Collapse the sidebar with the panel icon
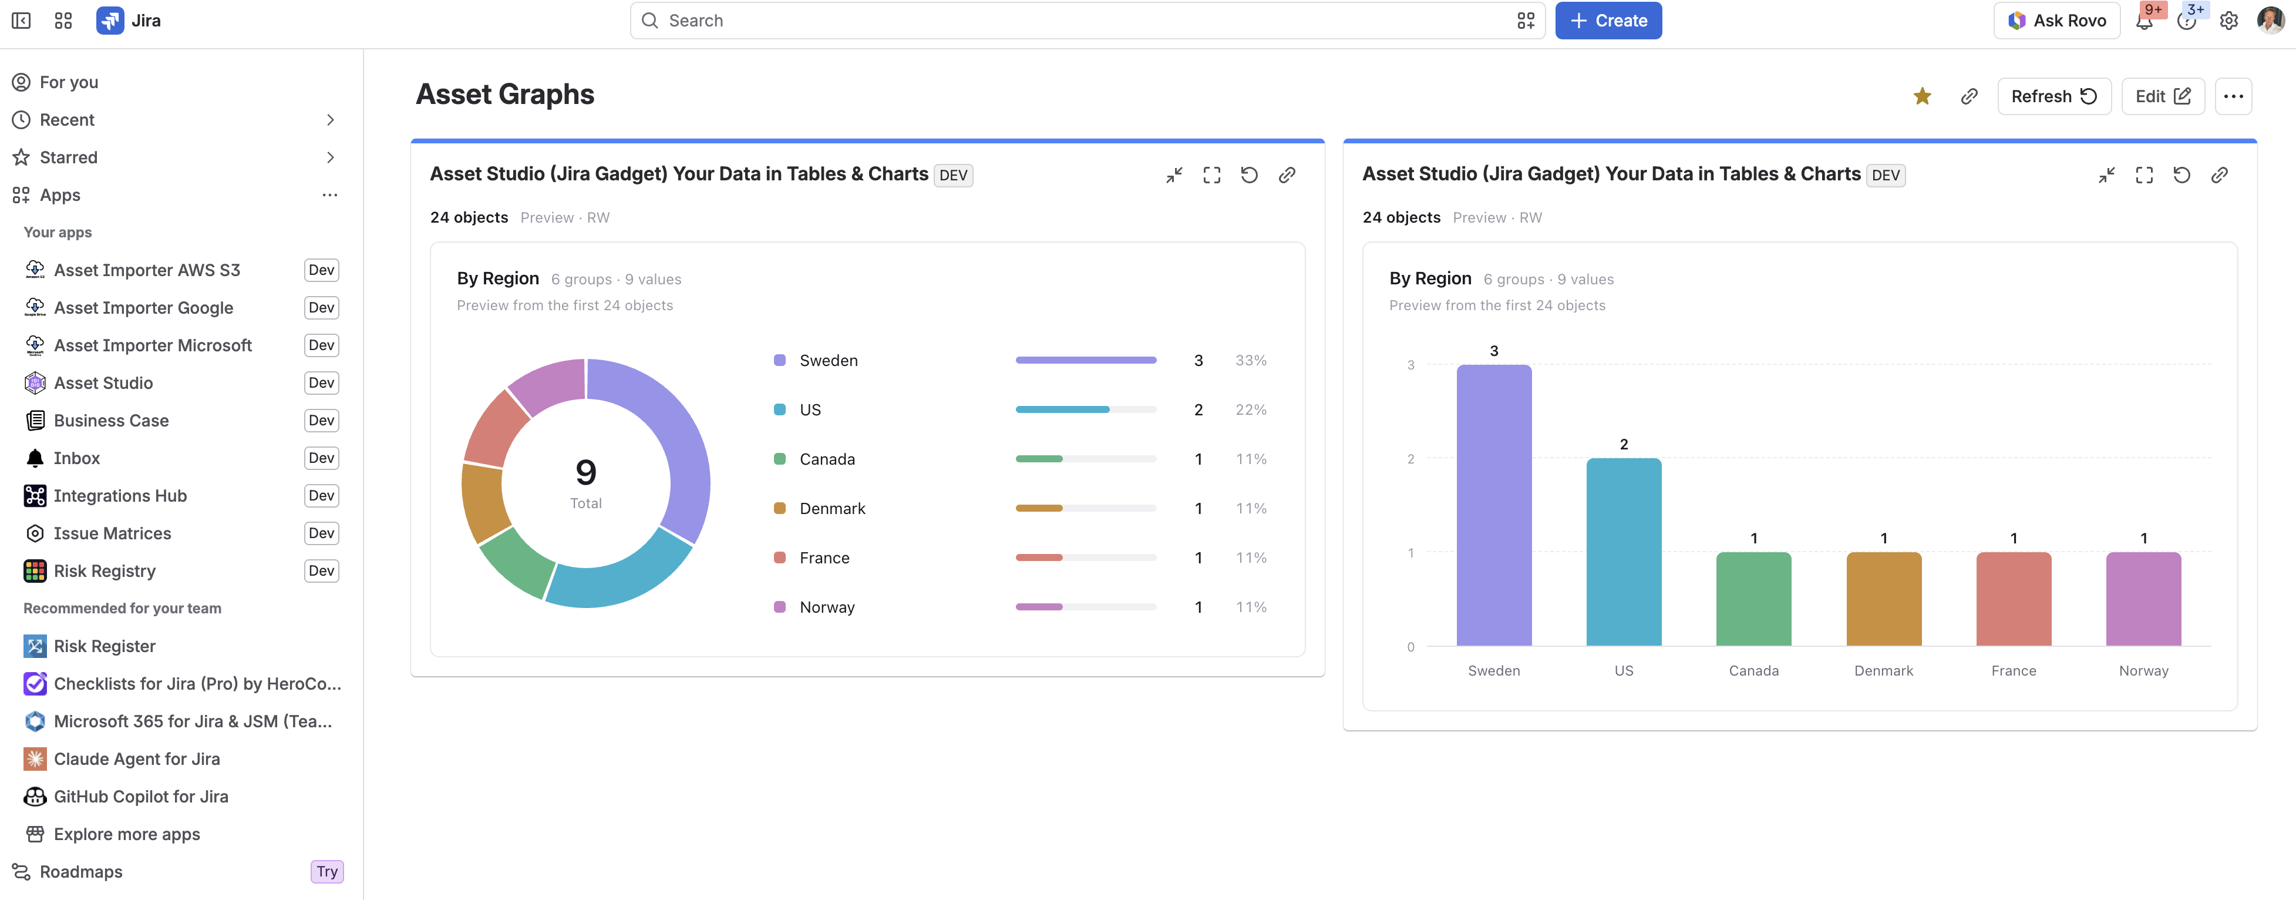The height and width of the screenshot is (900, 2296). click(21, 20)
